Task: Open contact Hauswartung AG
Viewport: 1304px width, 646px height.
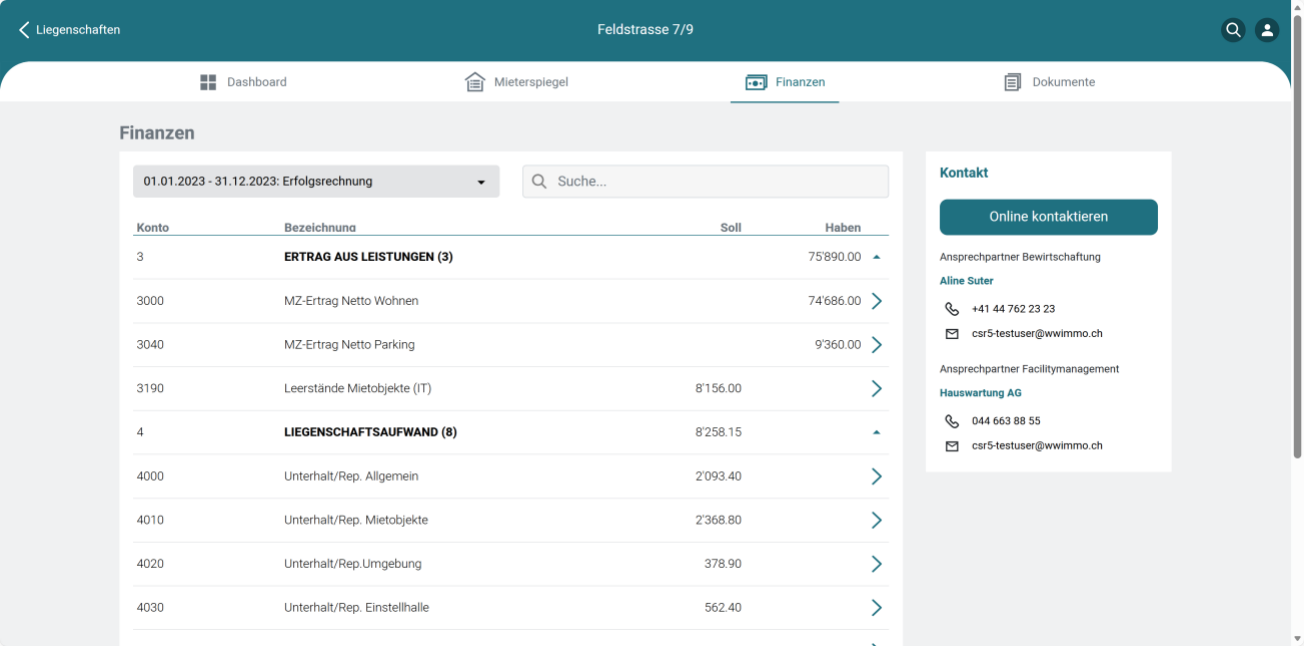Action: pos(981,393)
